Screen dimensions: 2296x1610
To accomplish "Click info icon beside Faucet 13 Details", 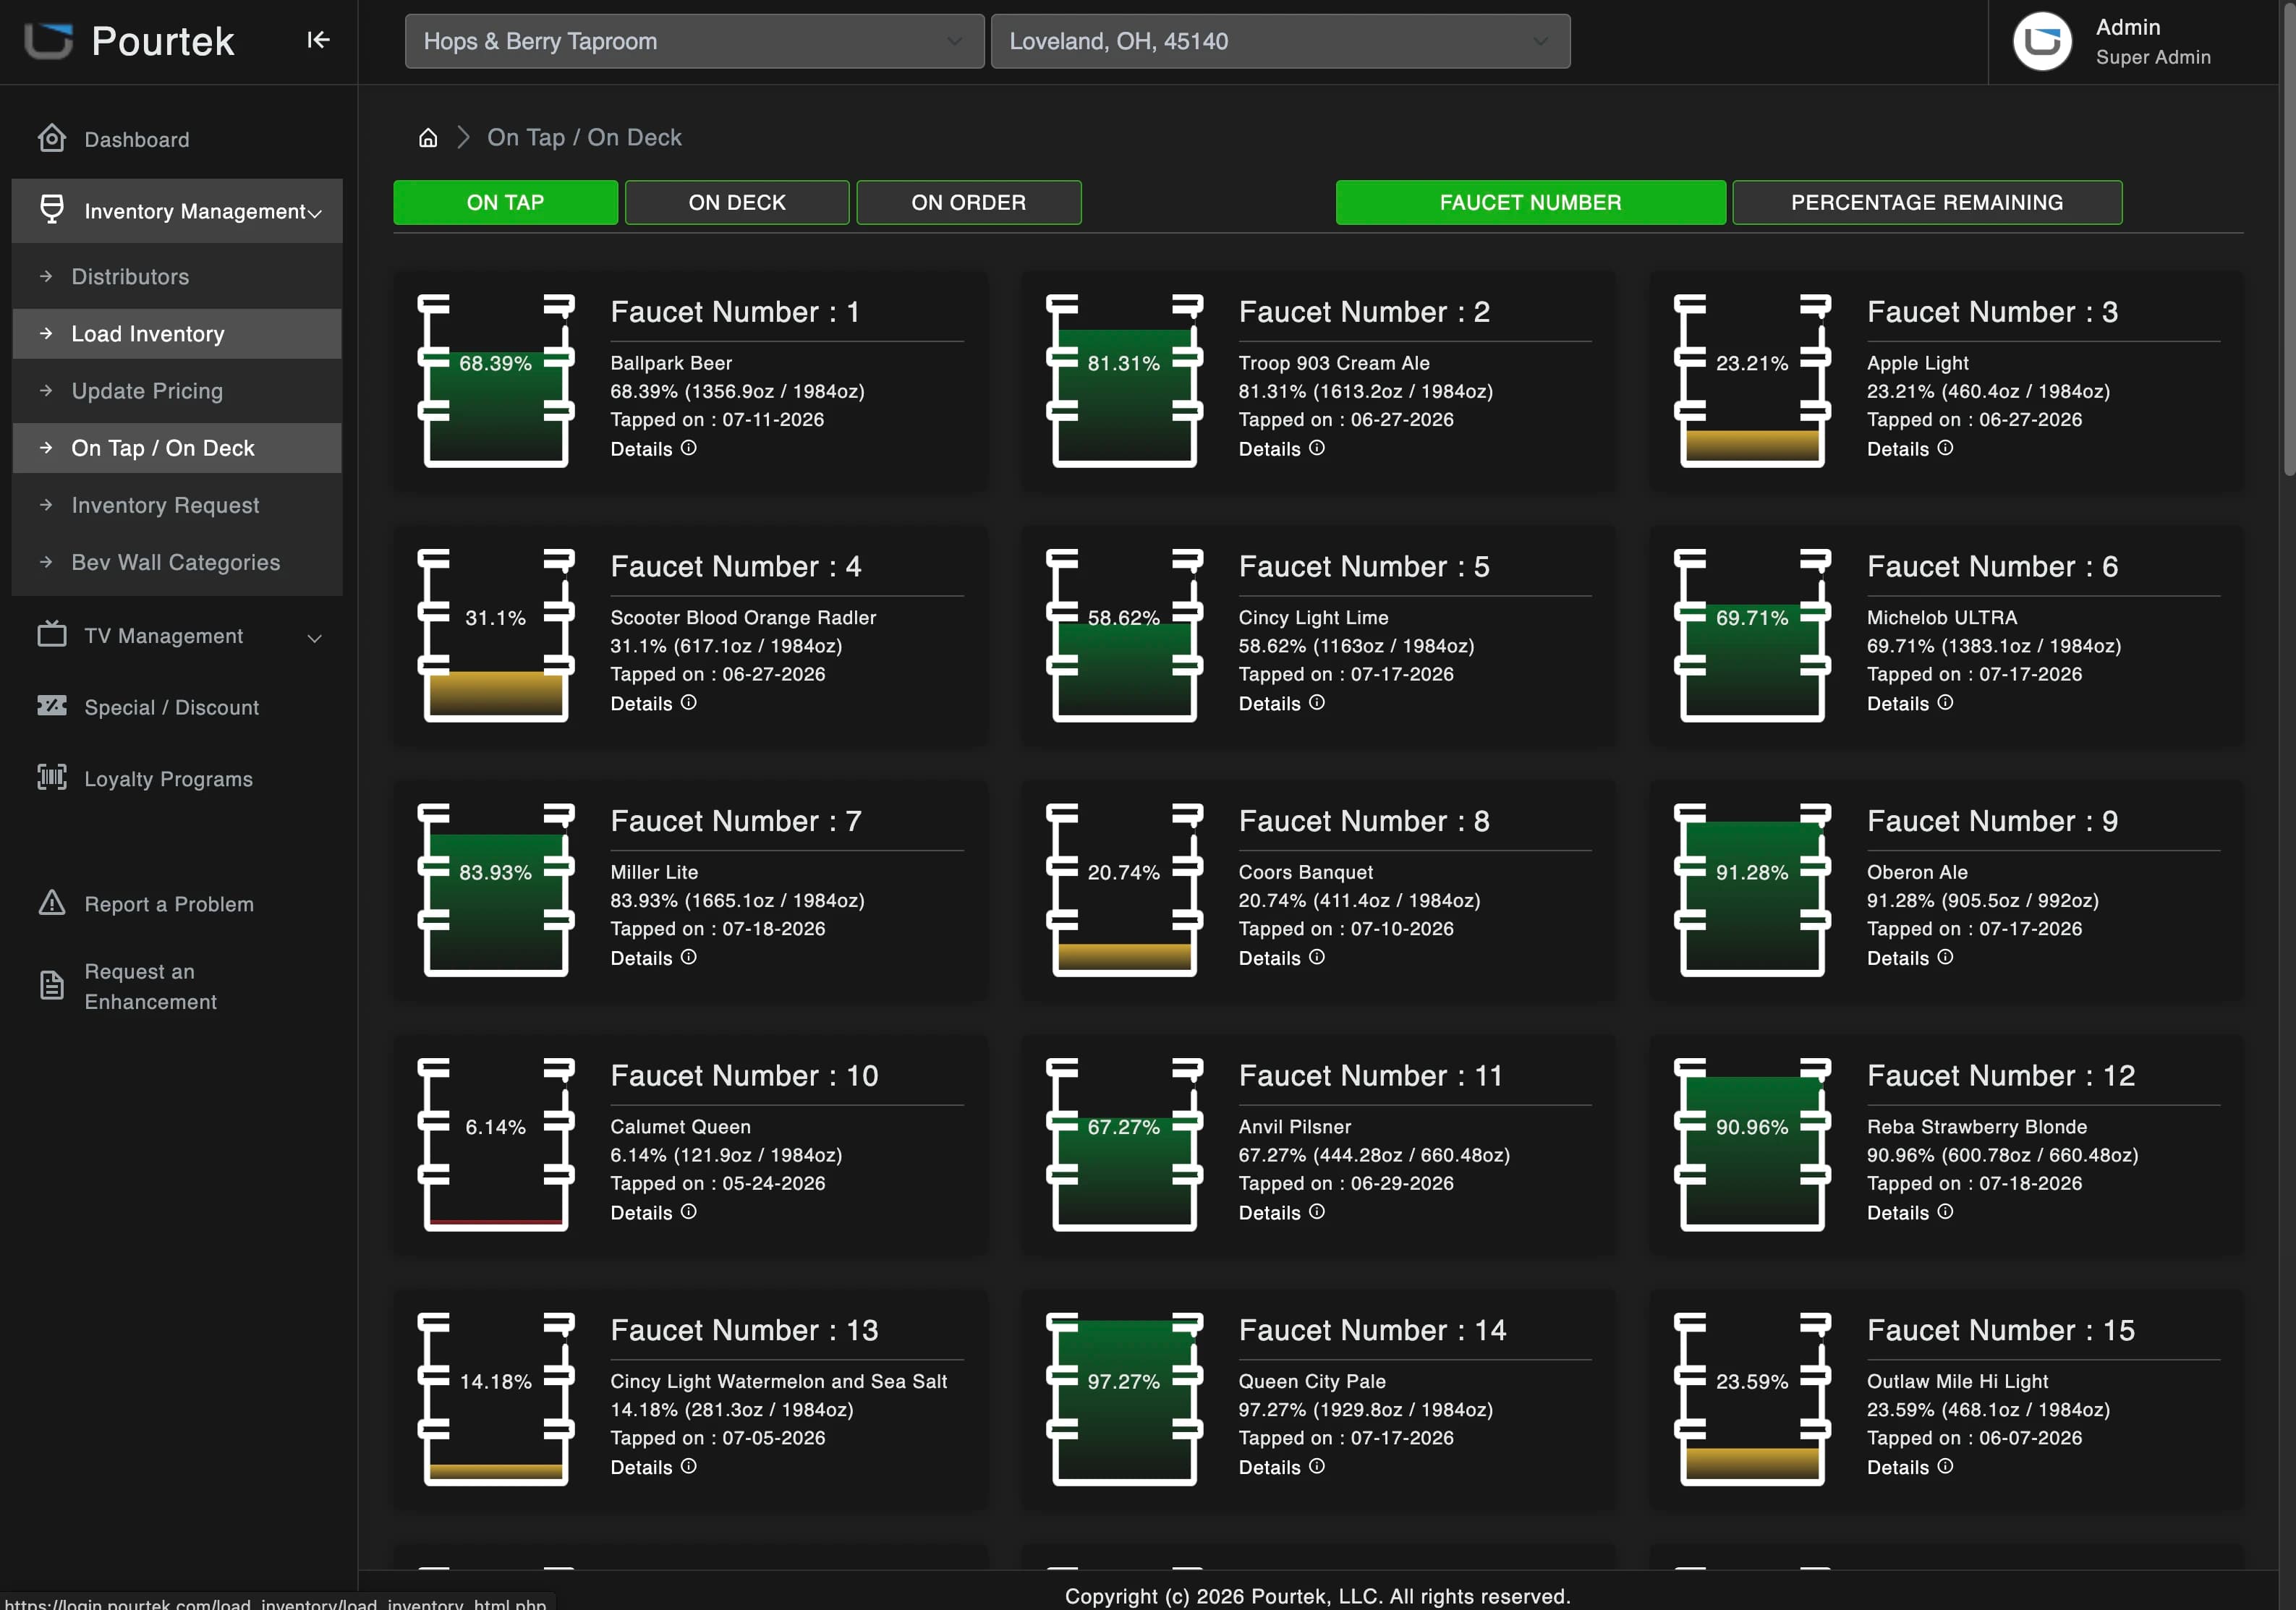I will 689,1466.
